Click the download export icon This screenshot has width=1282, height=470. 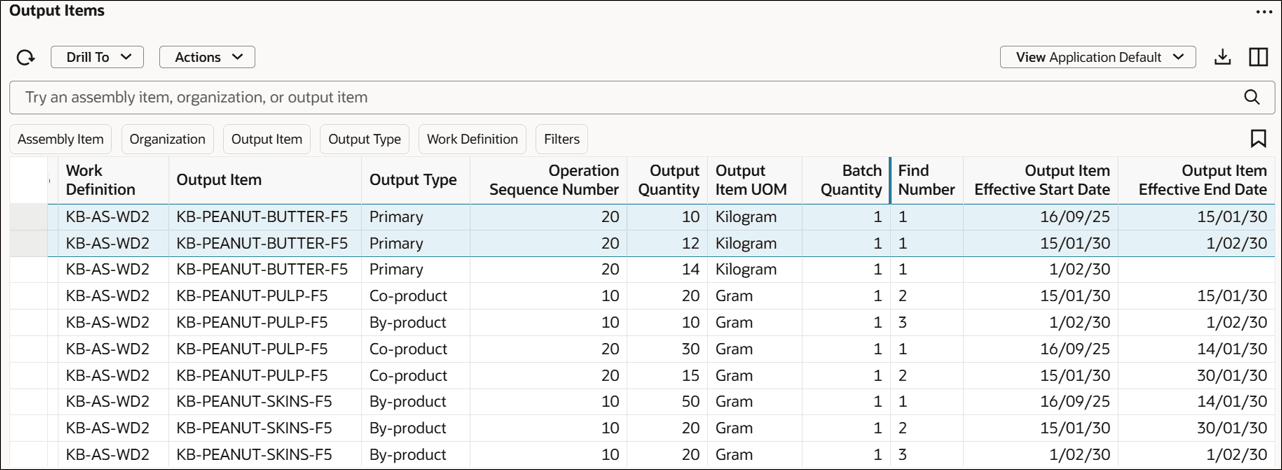point(1222,57)
